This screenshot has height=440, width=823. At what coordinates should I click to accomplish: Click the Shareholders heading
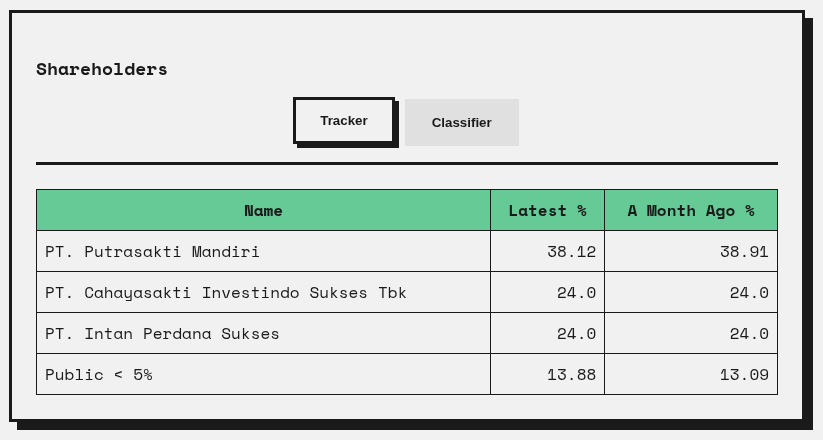click(x=102, y=69)
